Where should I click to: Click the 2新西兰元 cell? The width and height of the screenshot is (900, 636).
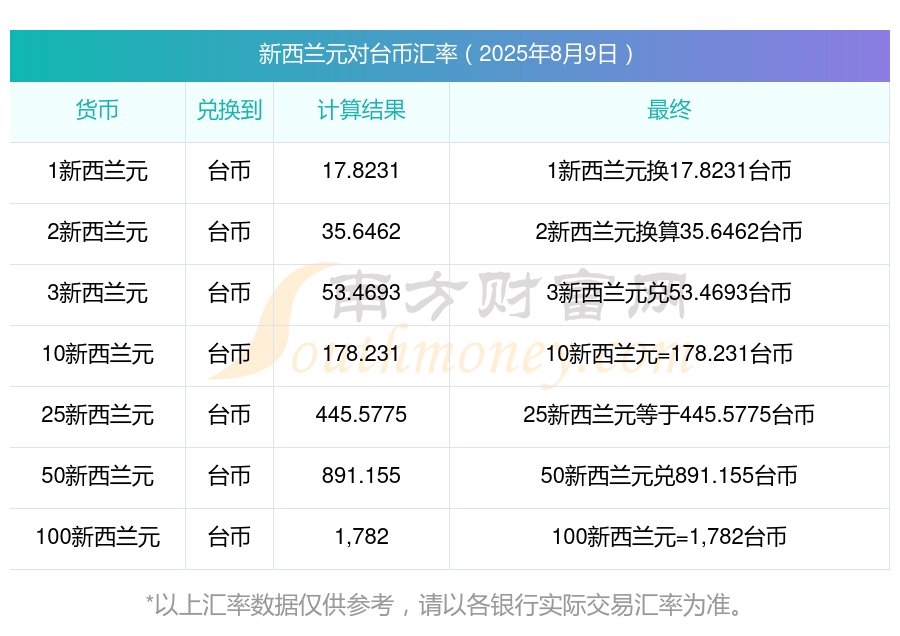pyautogui.click(x=98, y=232)
